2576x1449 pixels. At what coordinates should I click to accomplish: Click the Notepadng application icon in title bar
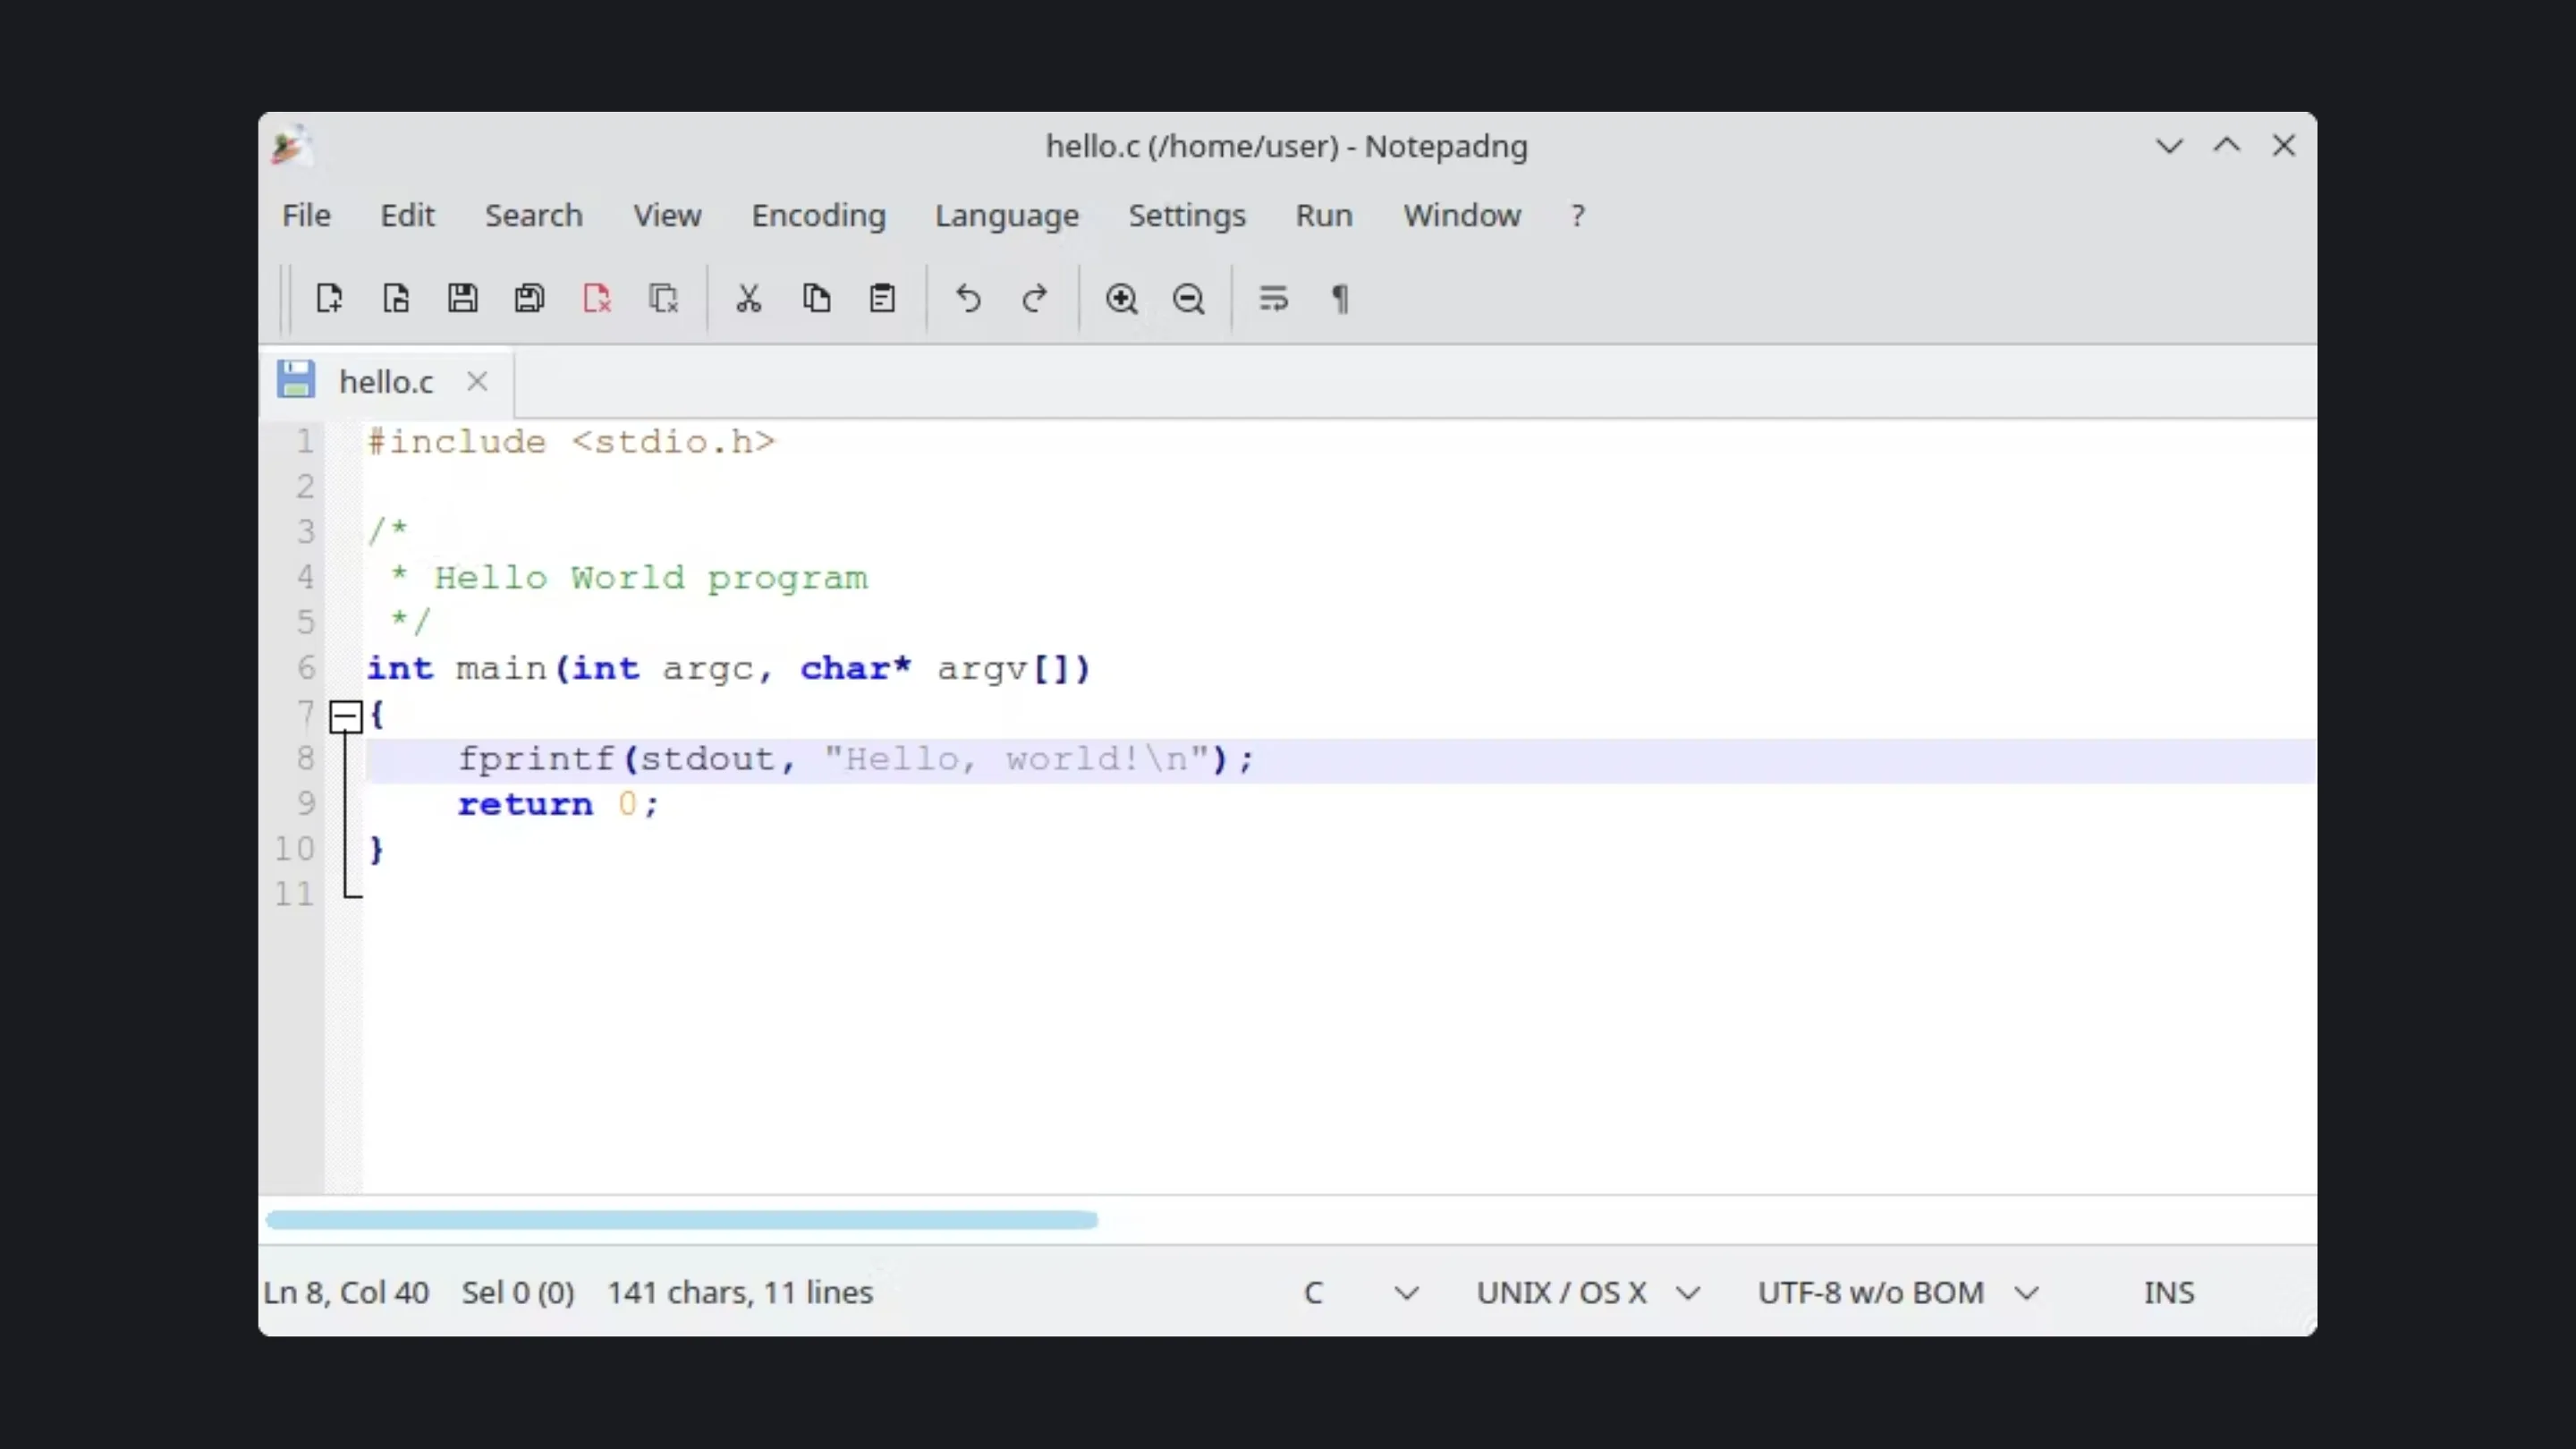pos(292,146)
